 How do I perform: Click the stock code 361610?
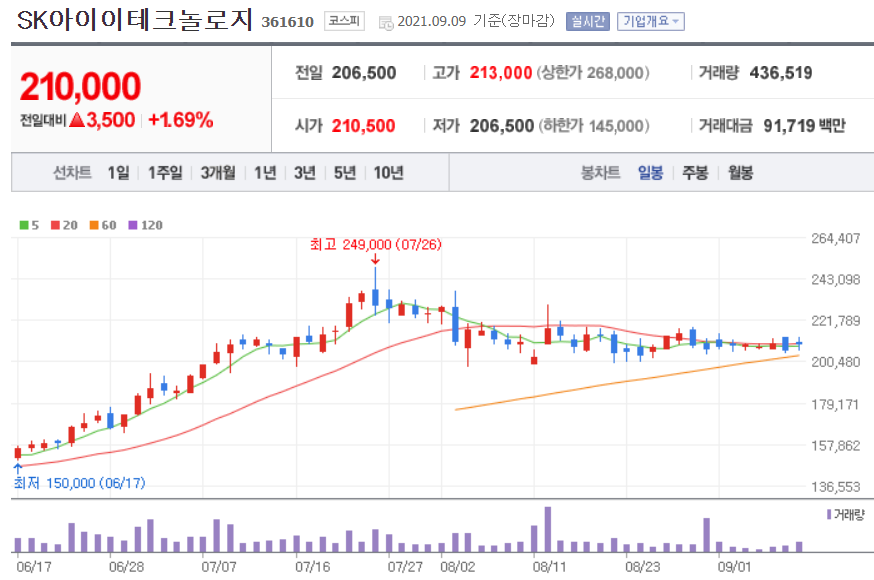[287, 22]
